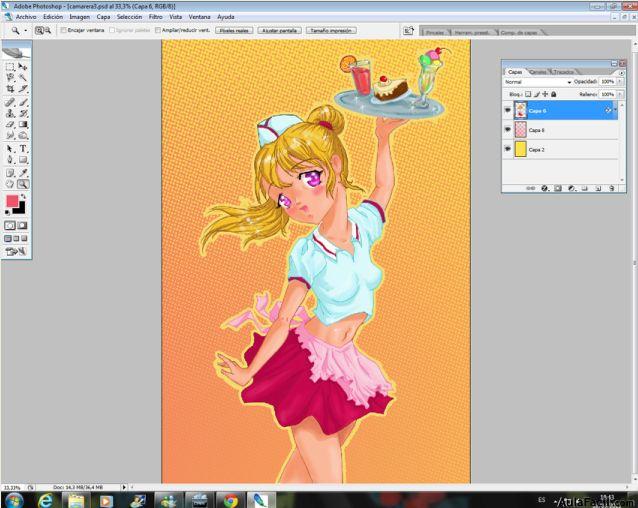Jump to ImageReady icon
The height and width of the screenshot is (508, 638).
click(16, 252)
